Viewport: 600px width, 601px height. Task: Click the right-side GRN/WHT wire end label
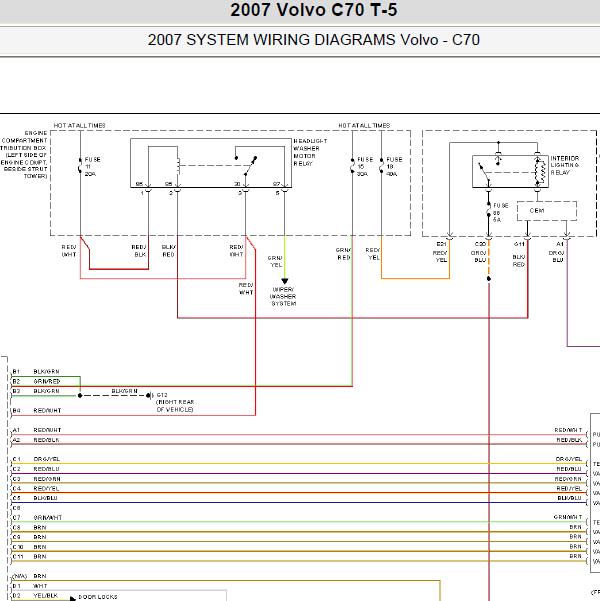pyautogui.click(x=568, y=517)
